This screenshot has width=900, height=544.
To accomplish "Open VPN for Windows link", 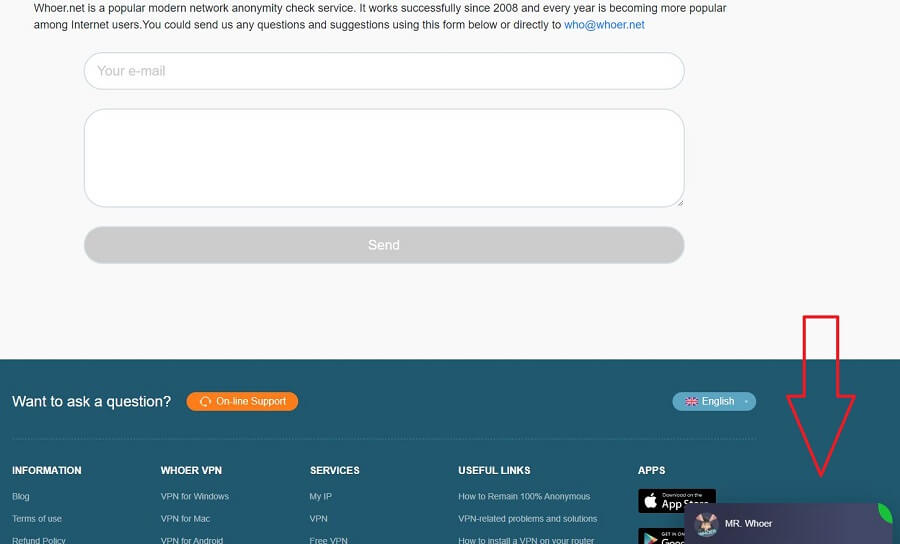I will [x=195, y=496].
